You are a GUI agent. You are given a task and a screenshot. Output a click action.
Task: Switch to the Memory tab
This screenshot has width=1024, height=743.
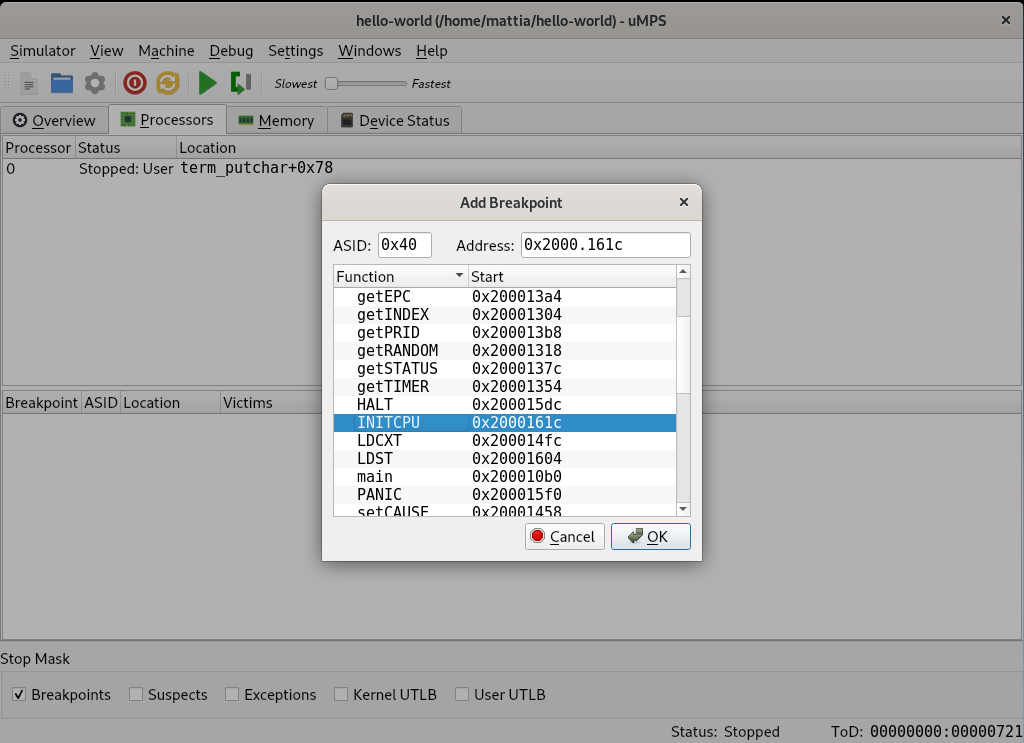276,120
